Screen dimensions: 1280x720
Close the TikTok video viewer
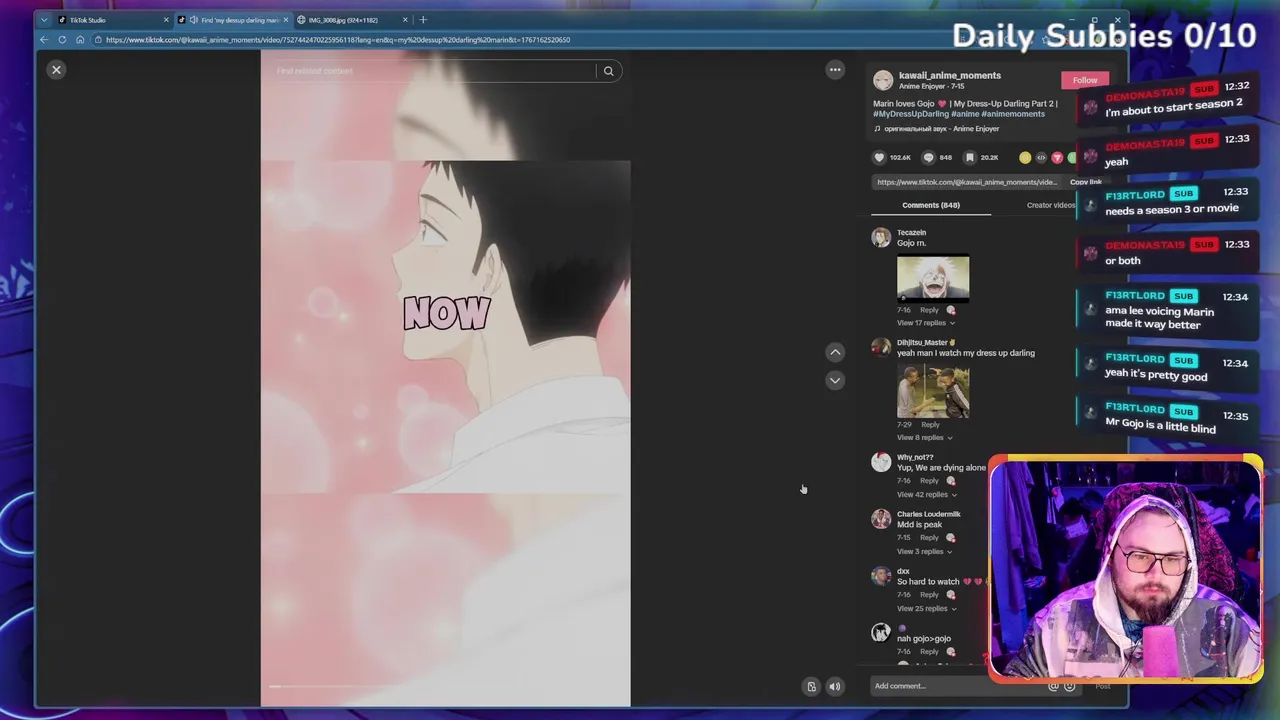(x=56, y=69)
